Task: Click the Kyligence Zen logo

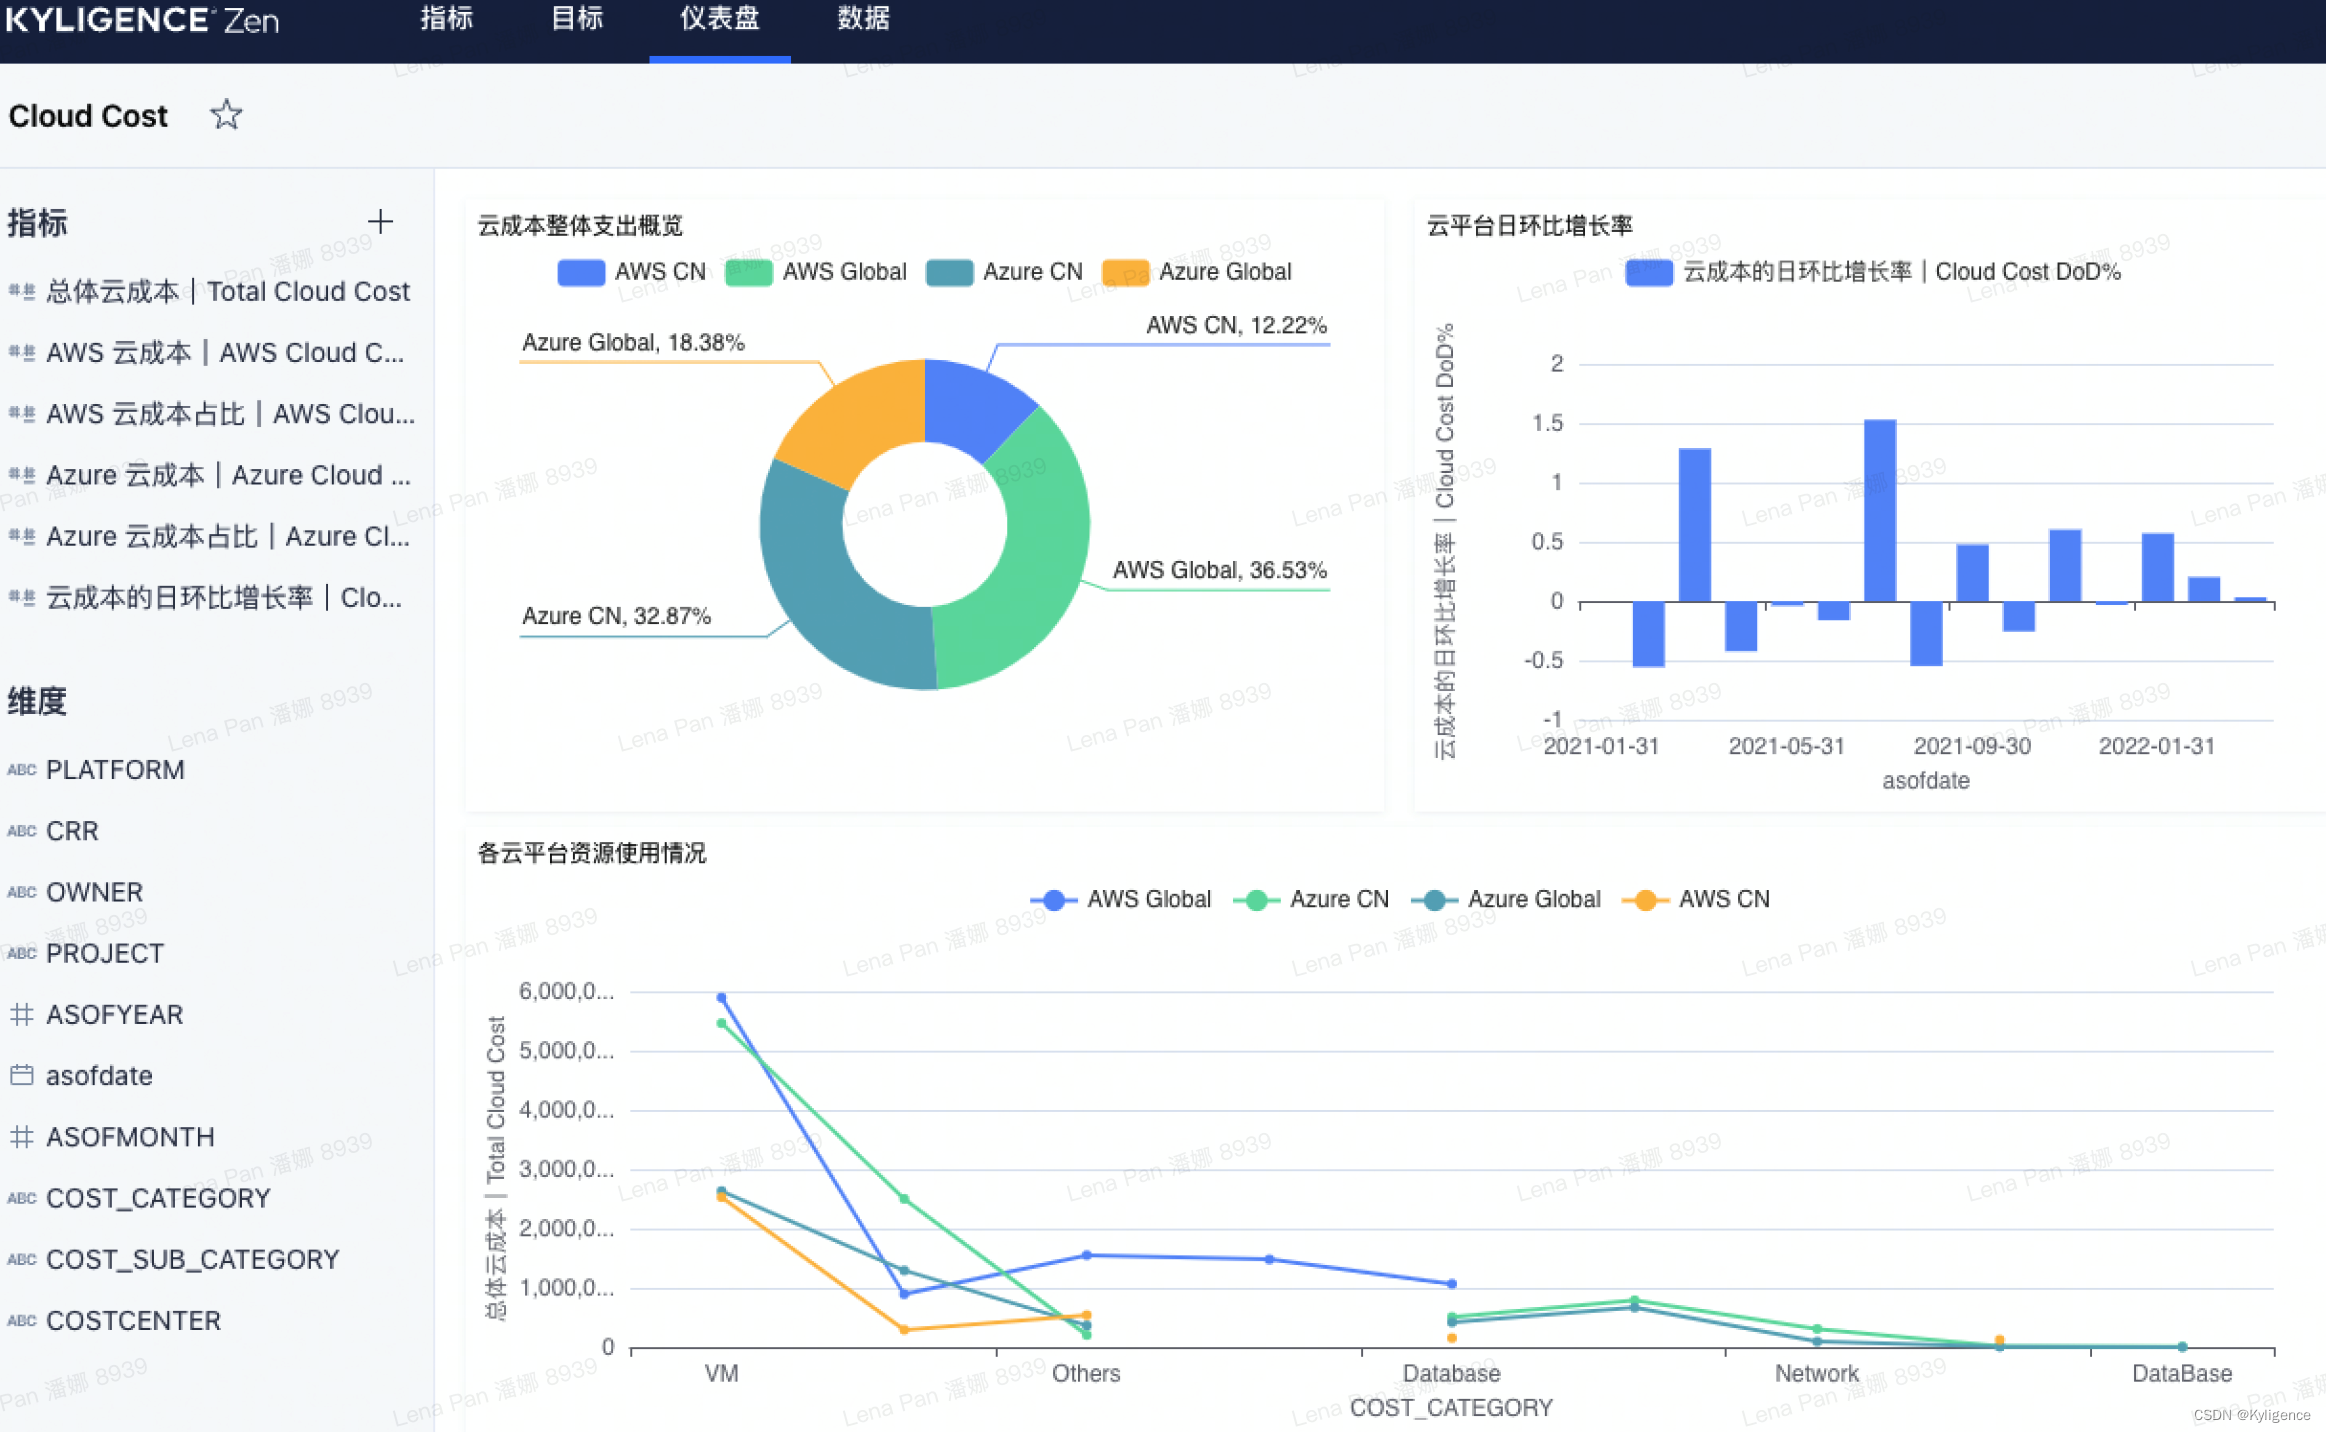Action: coord(142,20)
